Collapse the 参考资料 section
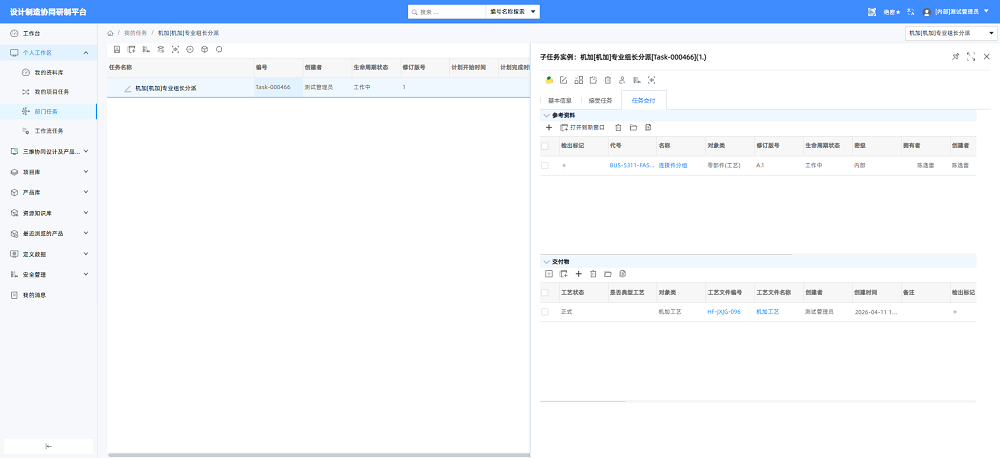Image resolution: width=1000 pixels, height=458 pixels. [547, 115]
